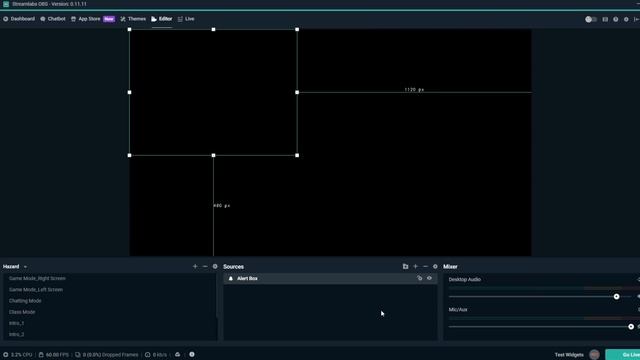
Task: Remove selected scene with minus icon
Action: 205,267
